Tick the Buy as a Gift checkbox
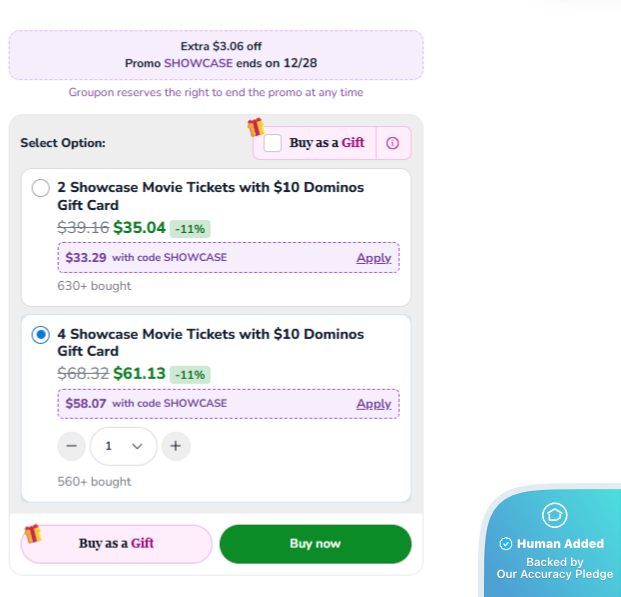 tap(273, 143)
